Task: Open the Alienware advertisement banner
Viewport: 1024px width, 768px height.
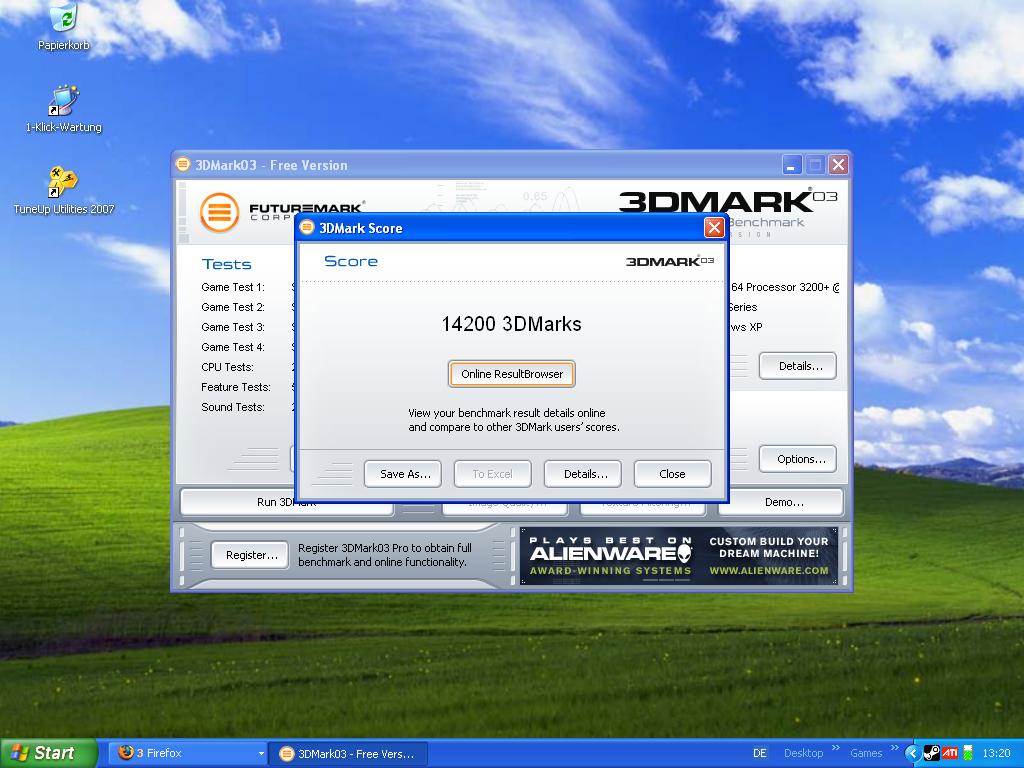Action: [x=679, y=556]
